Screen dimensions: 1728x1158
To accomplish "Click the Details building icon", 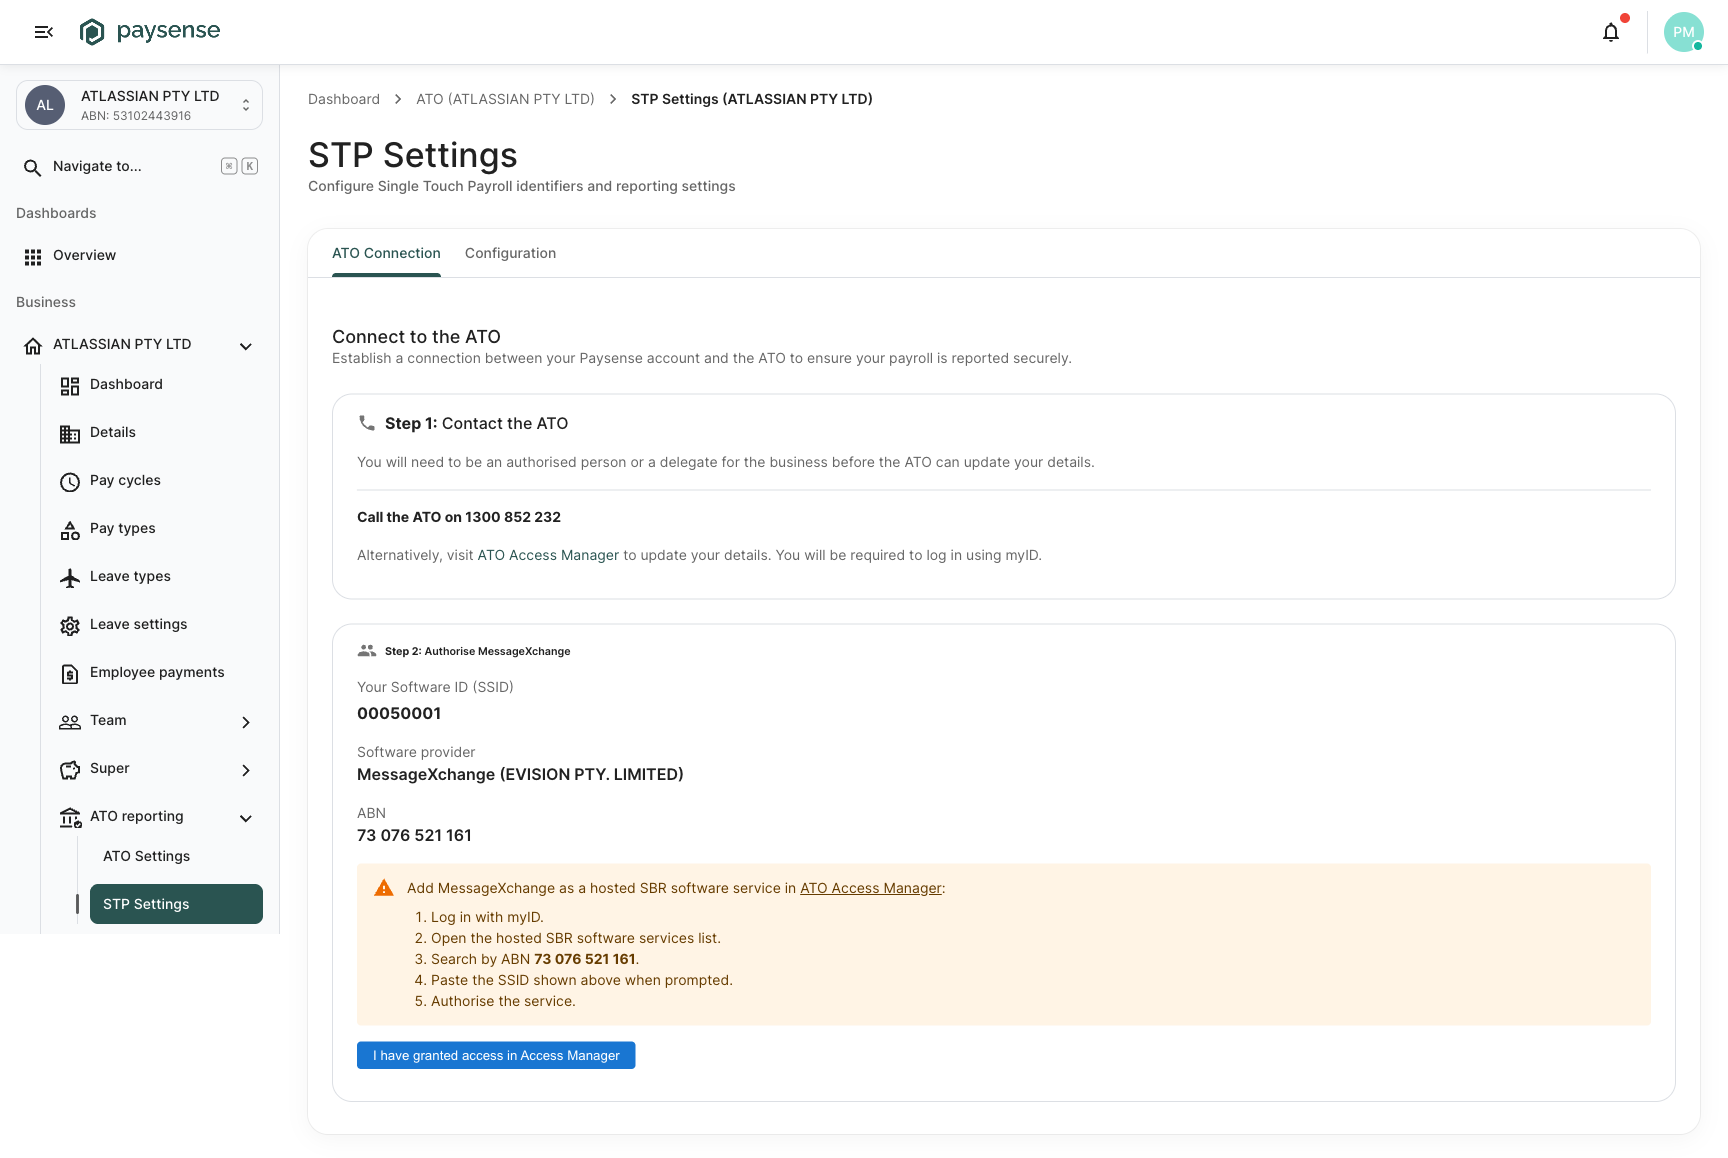I will (x=70, y=434).
